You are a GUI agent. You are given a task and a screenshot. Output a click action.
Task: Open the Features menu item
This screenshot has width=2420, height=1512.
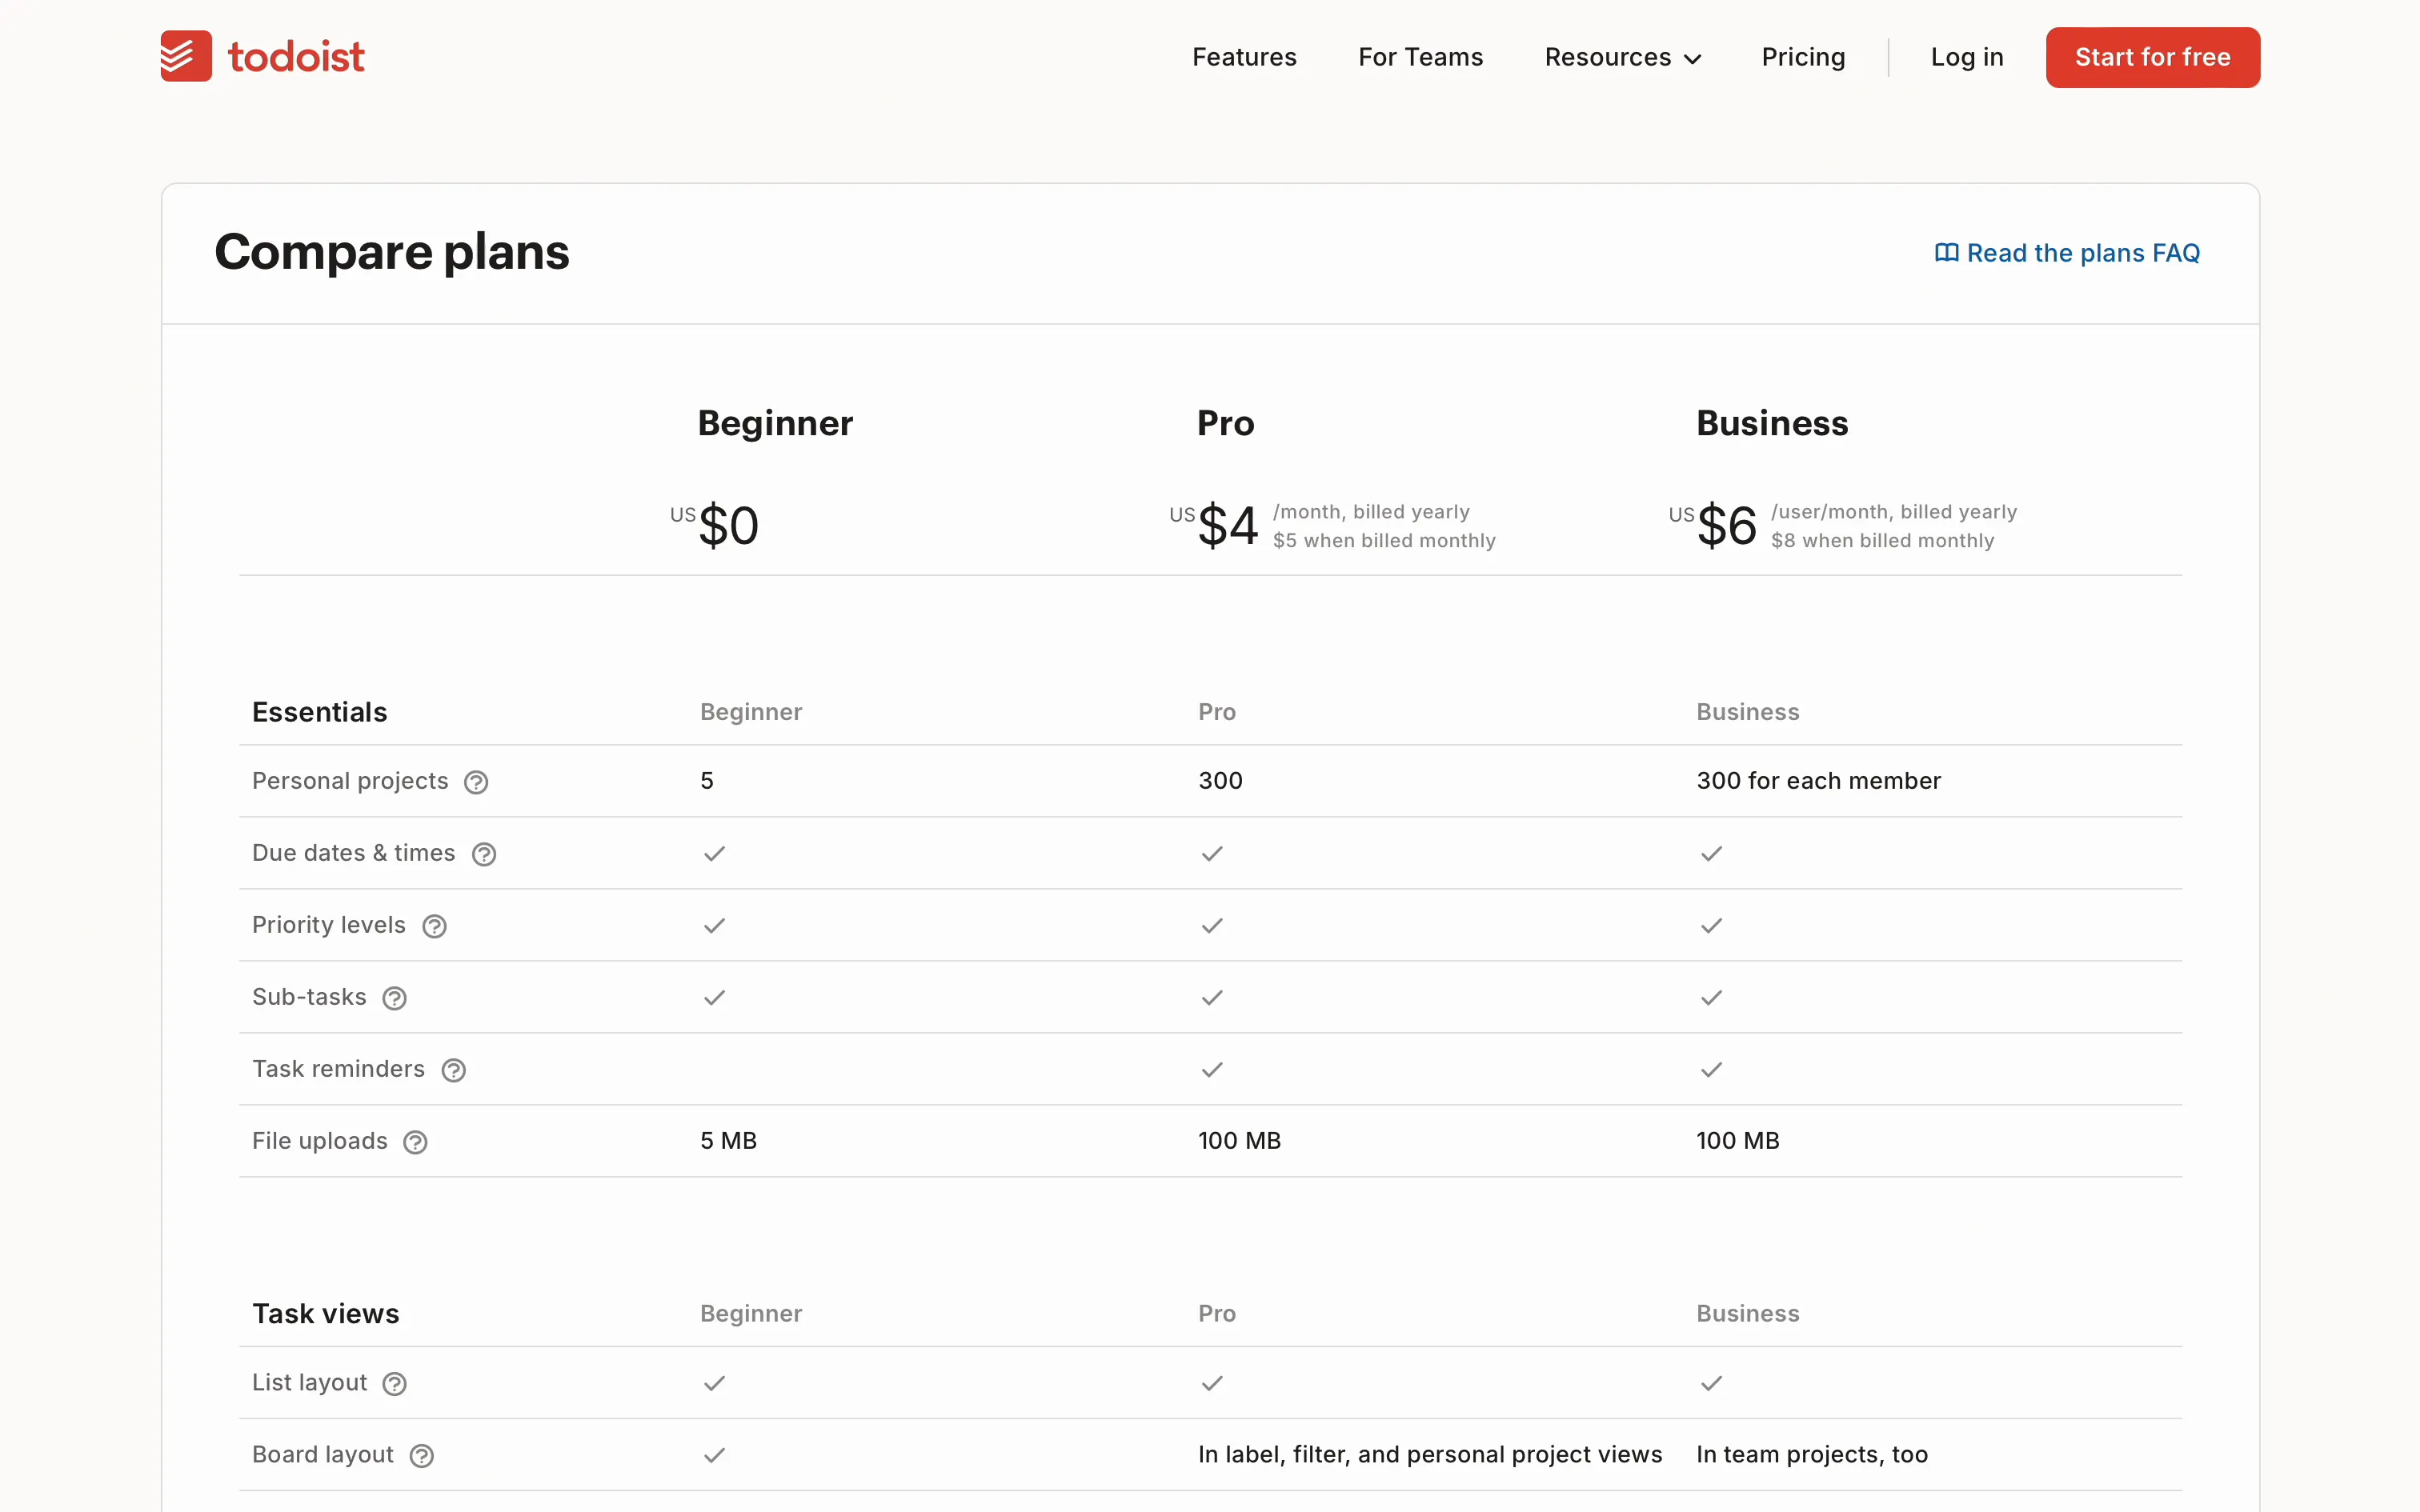point(1244,57)
